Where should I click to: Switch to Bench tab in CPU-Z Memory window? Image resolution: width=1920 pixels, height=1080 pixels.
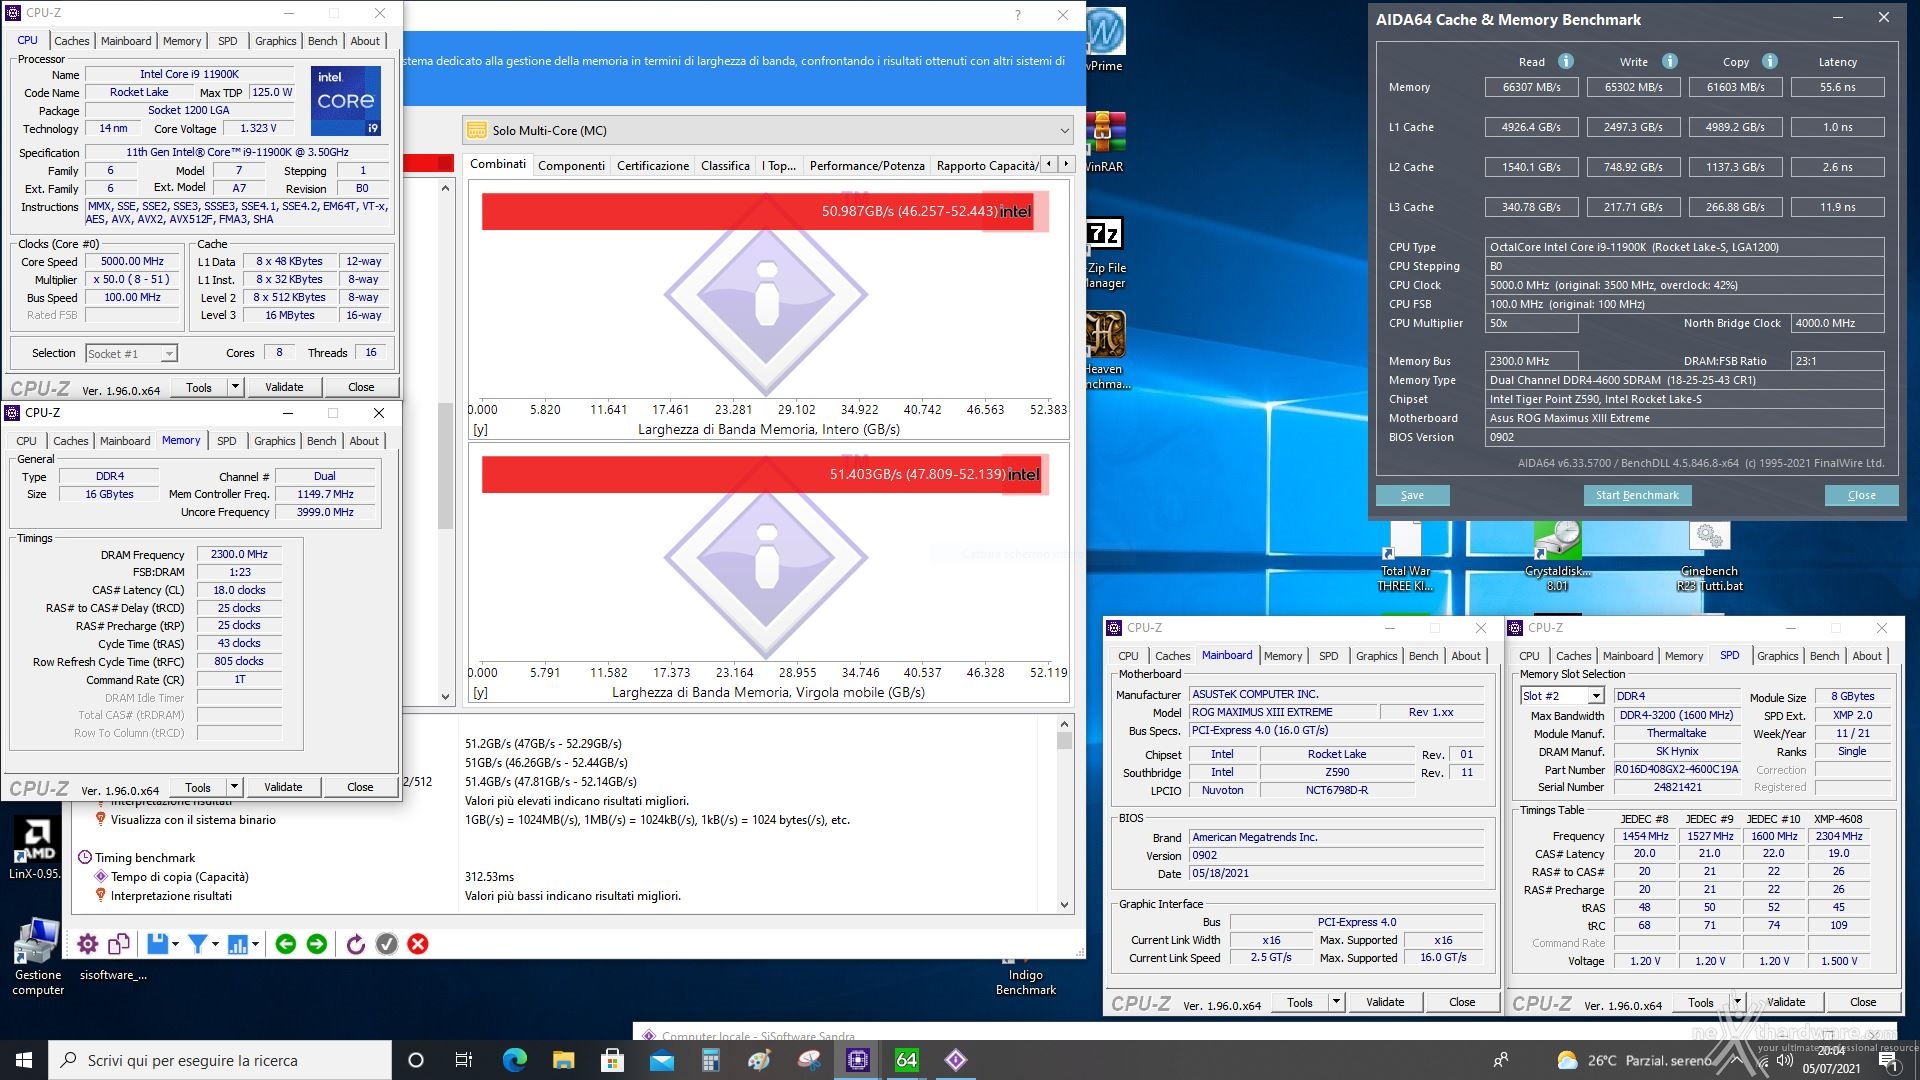click(x=321, y=441)
